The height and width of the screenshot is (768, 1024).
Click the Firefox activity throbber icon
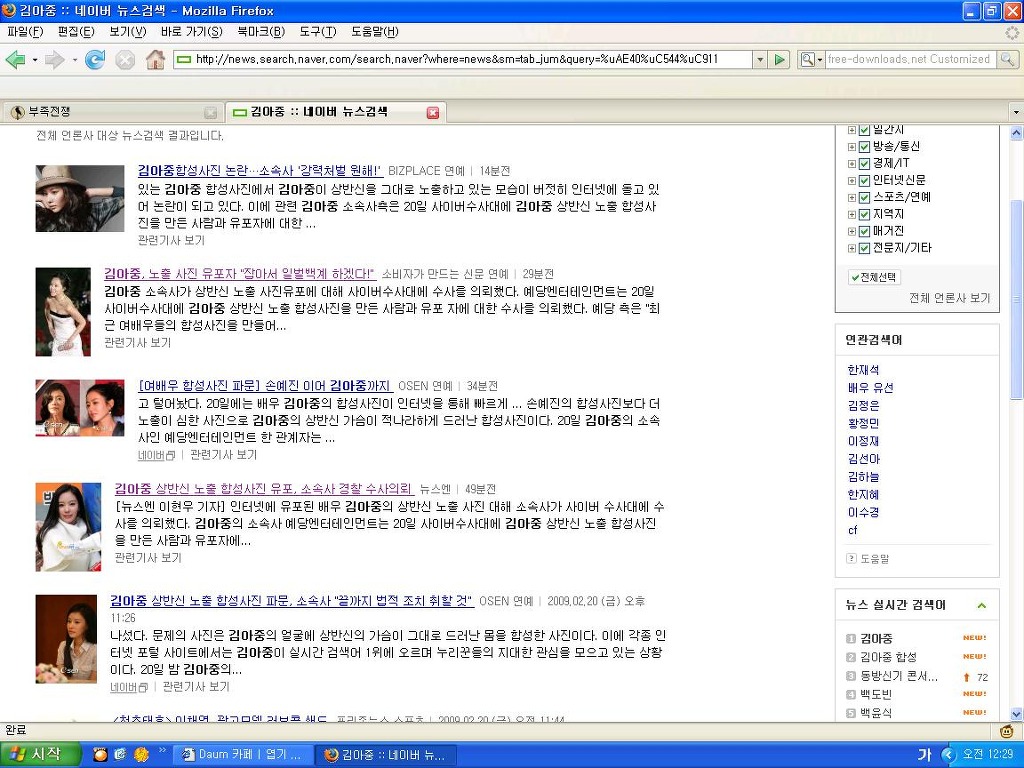pyautogui.click(x=1012, y=32)
